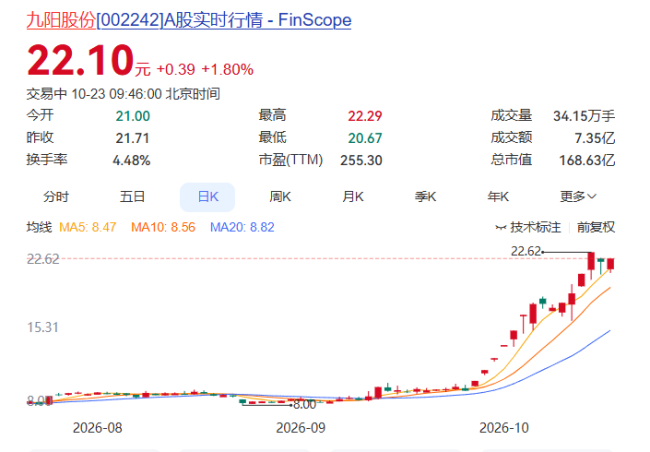
Task: Click the 8.00 low marker on chart
Action: tap(305, 404)
